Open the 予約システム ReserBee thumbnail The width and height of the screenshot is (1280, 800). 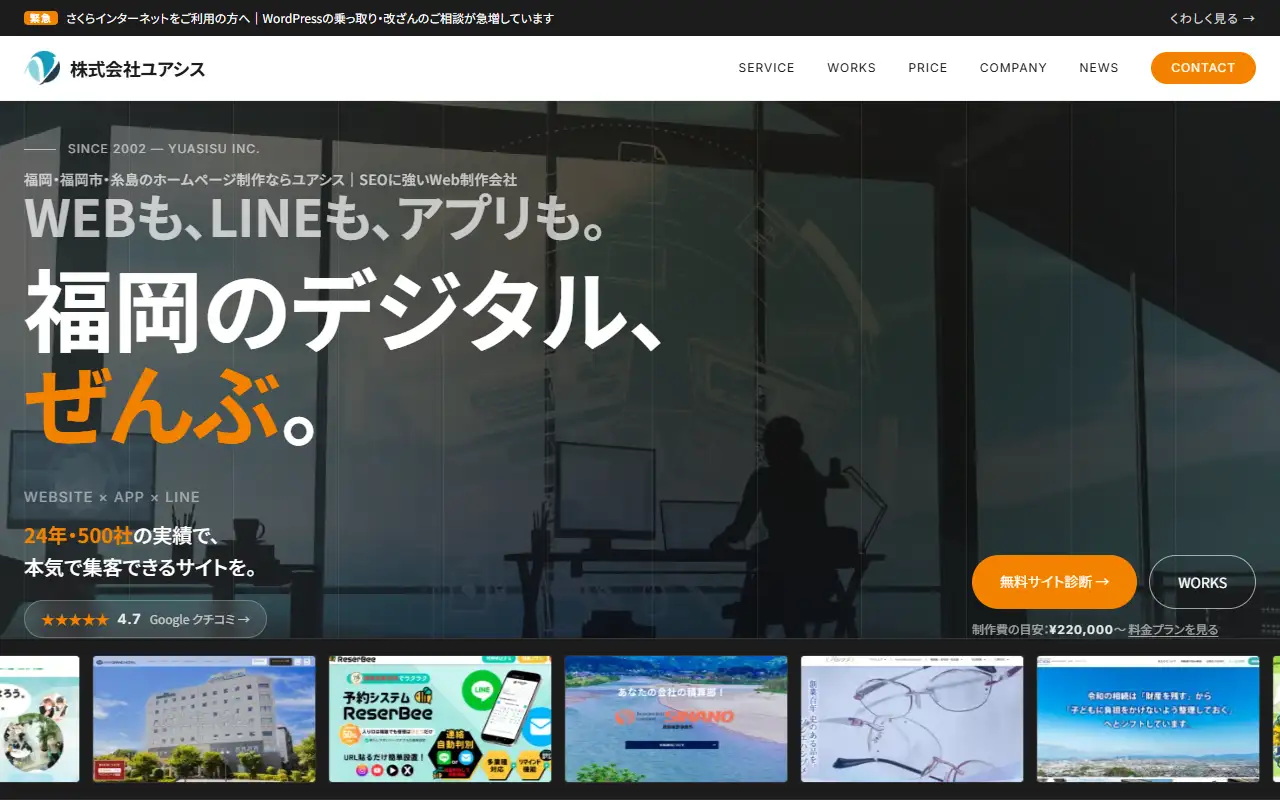pyautogui.click(x=440, y=719)
